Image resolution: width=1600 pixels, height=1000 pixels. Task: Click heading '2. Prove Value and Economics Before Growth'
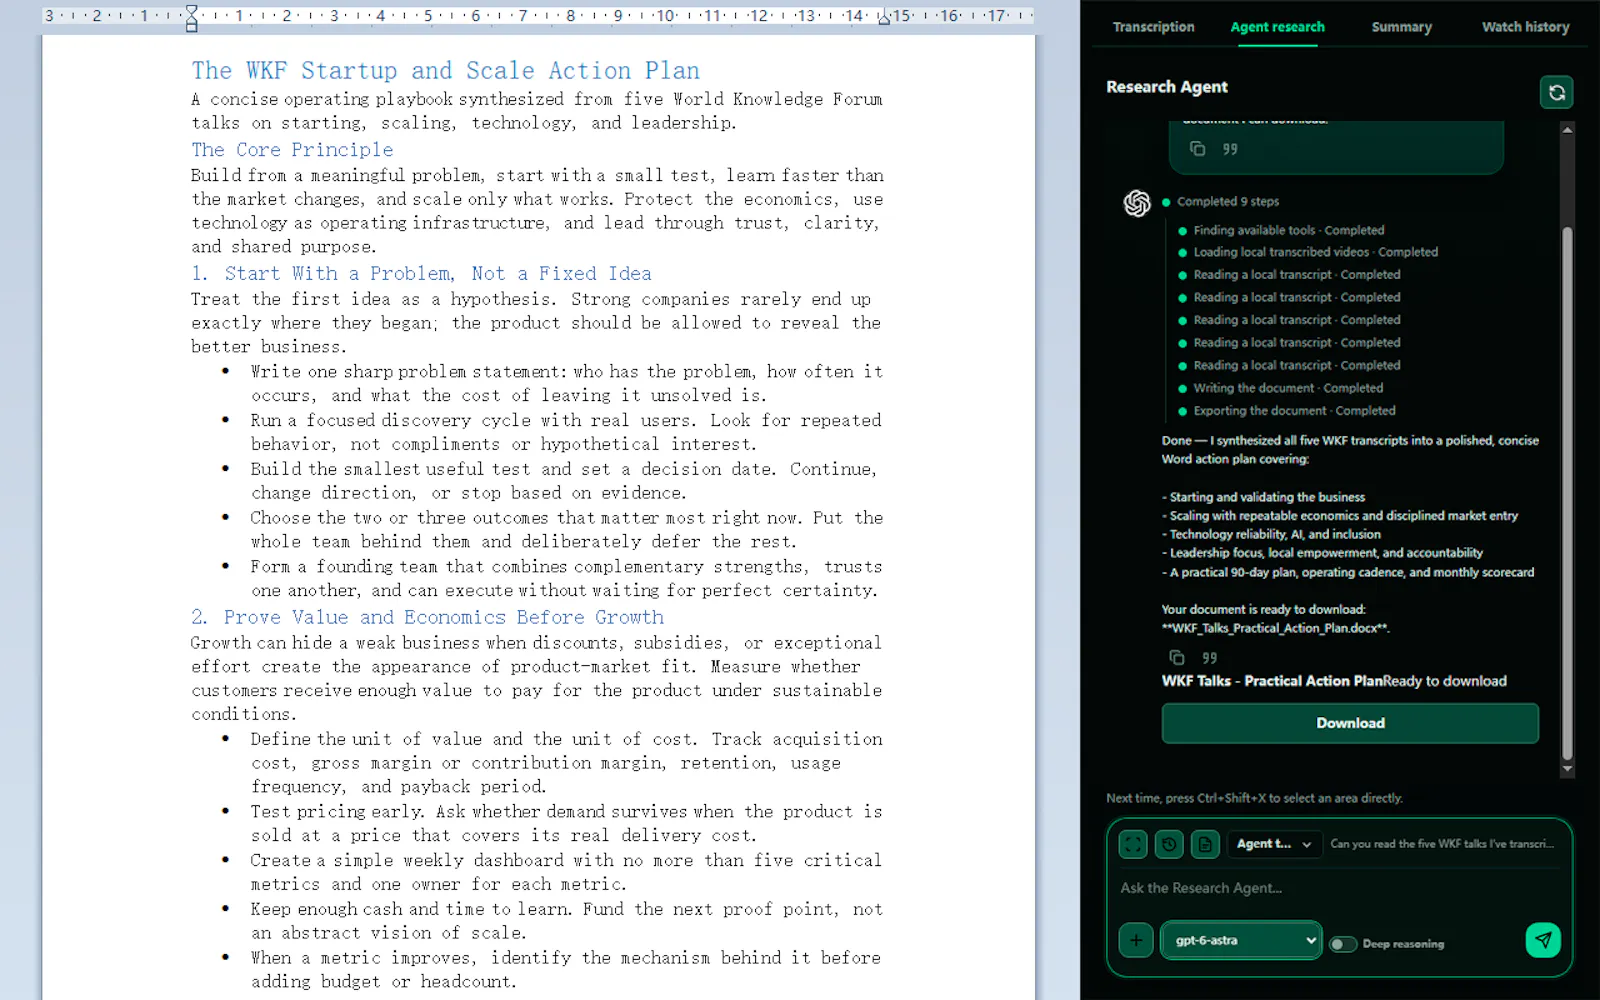(x=428, y=618)
